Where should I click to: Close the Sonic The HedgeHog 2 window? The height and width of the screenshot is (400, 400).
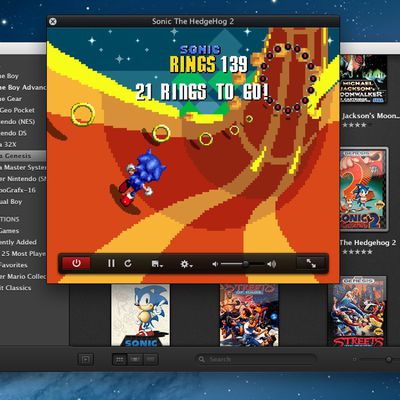coord(53,22)
